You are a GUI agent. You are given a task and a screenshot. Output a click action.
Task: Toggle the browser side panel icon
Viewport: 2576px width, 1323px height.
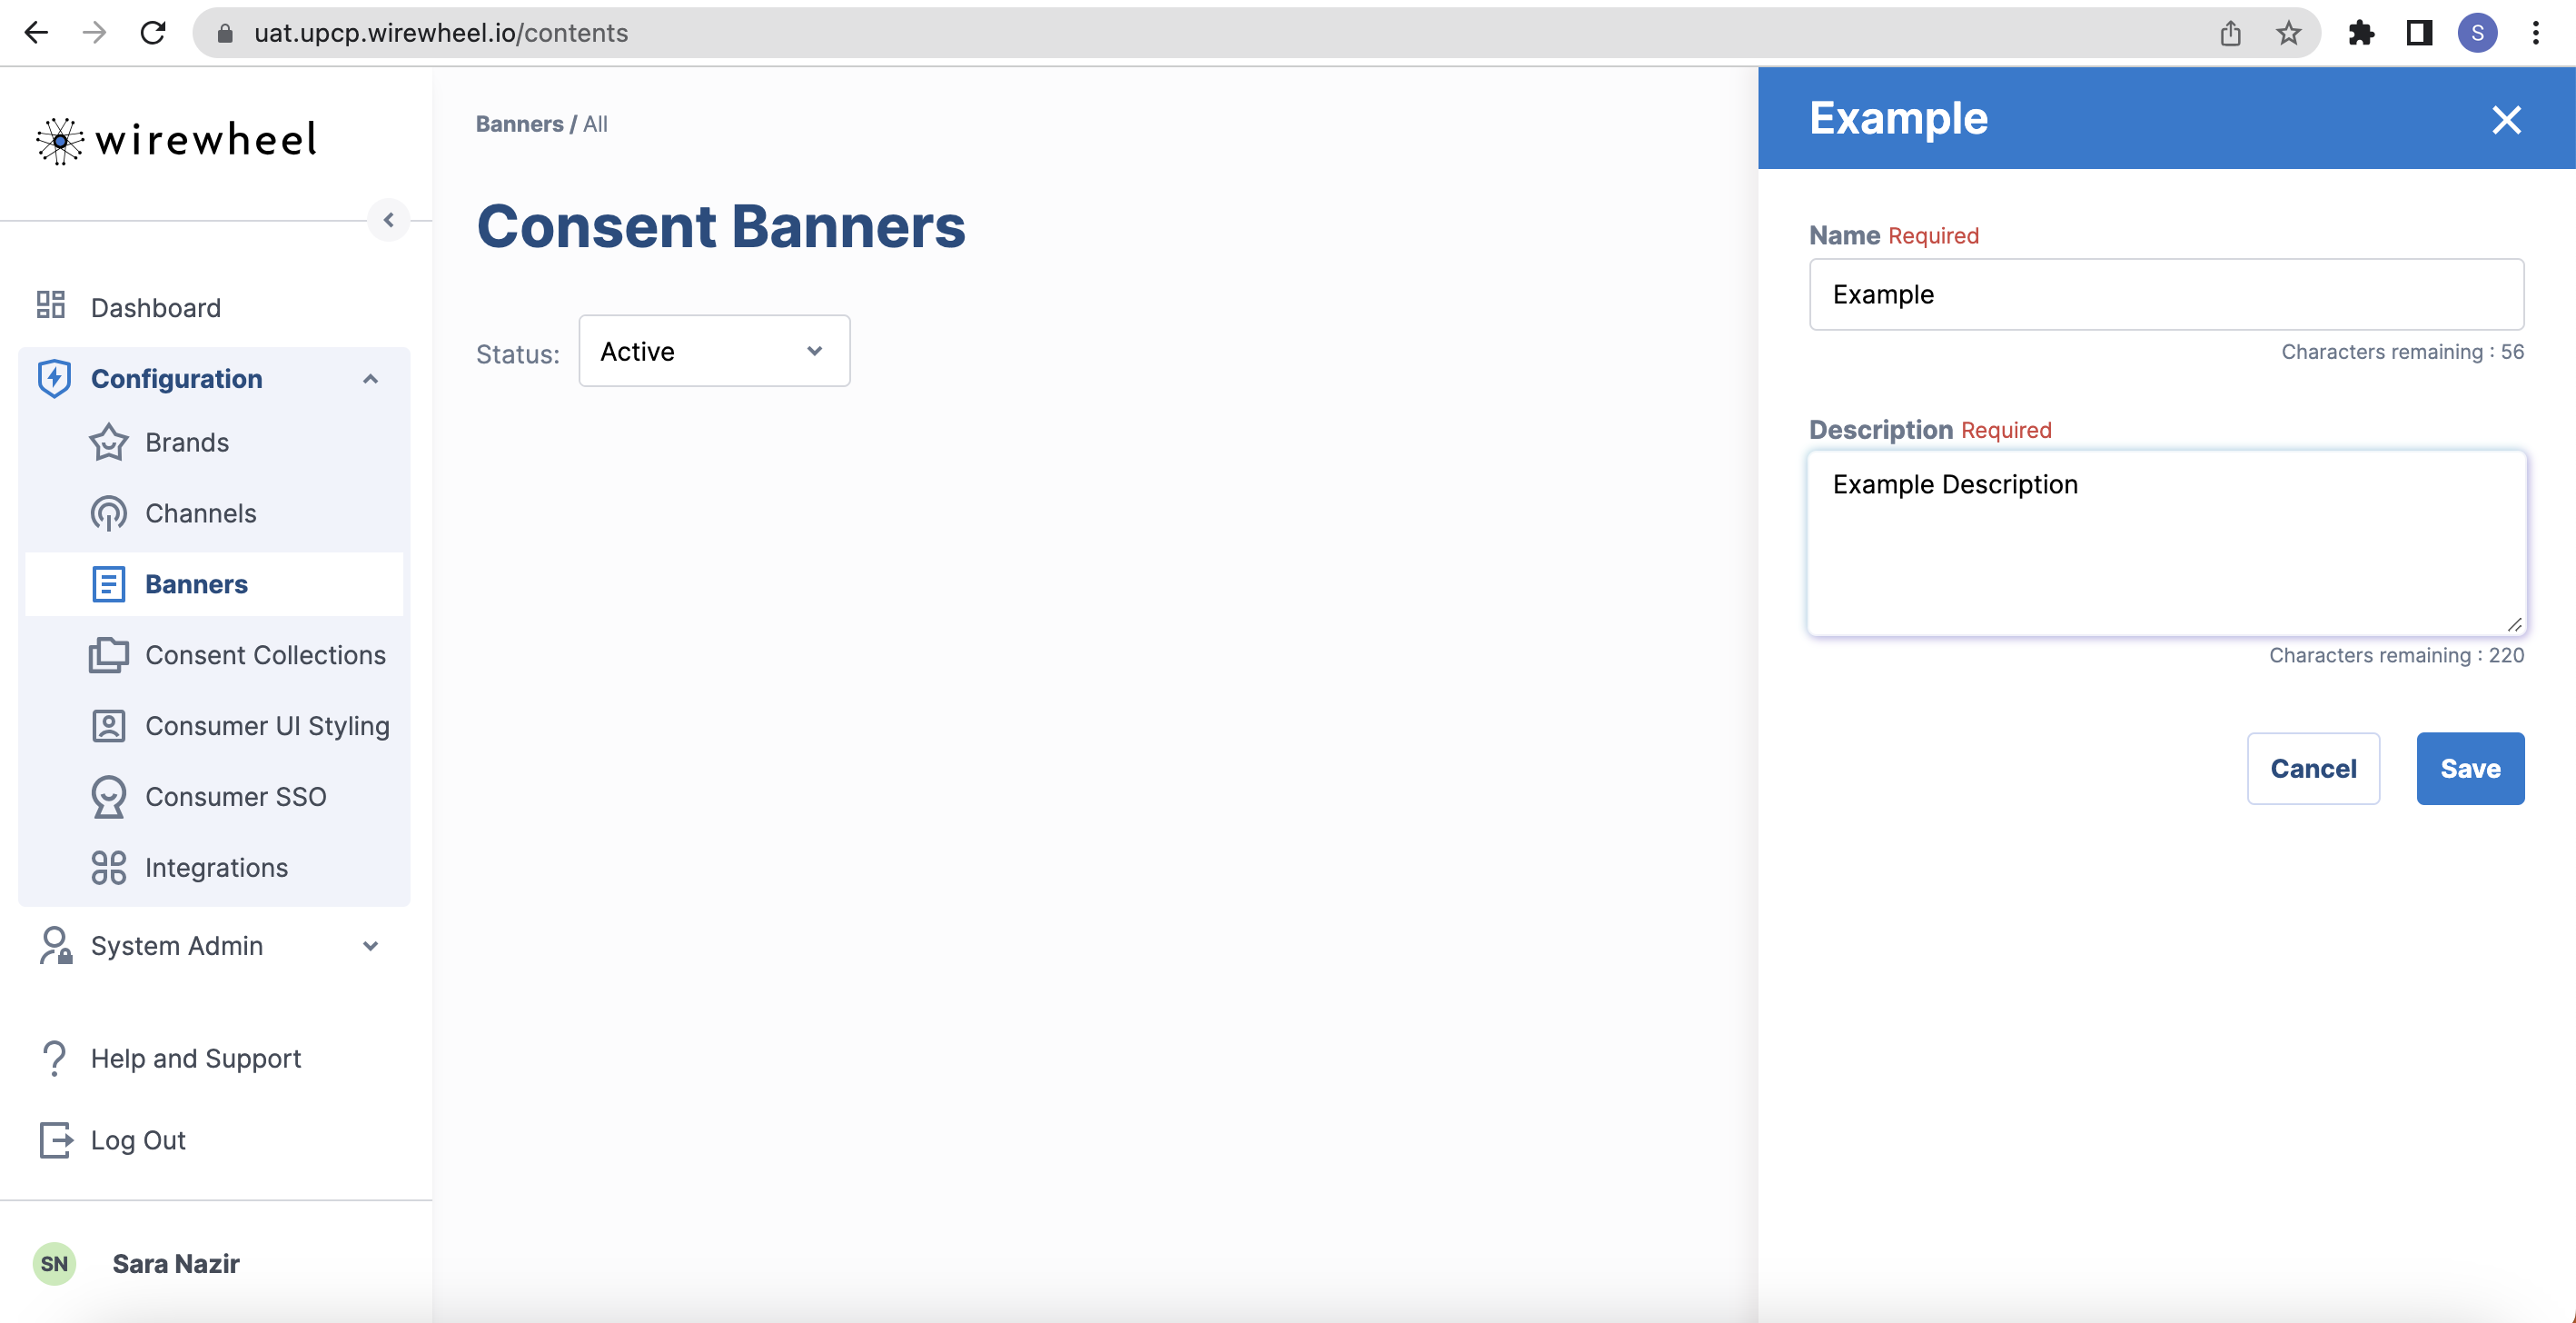pyautogui.click(x=2419, y=33)
